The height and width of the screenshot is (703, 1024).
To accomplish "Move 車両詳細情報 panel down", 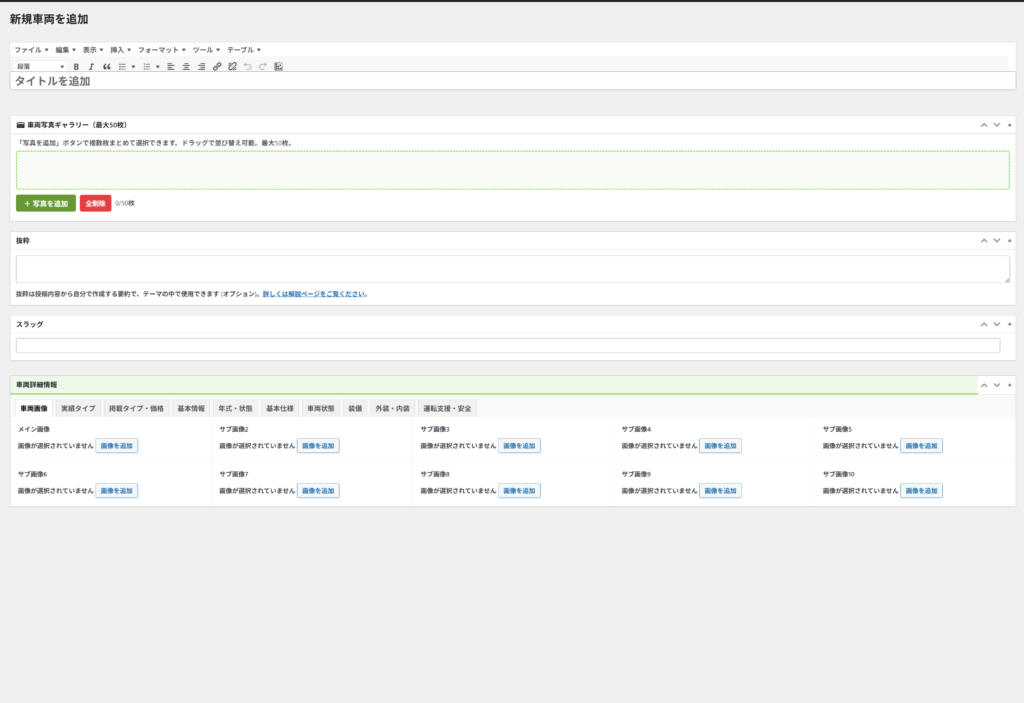I will [x=997, y=385].
